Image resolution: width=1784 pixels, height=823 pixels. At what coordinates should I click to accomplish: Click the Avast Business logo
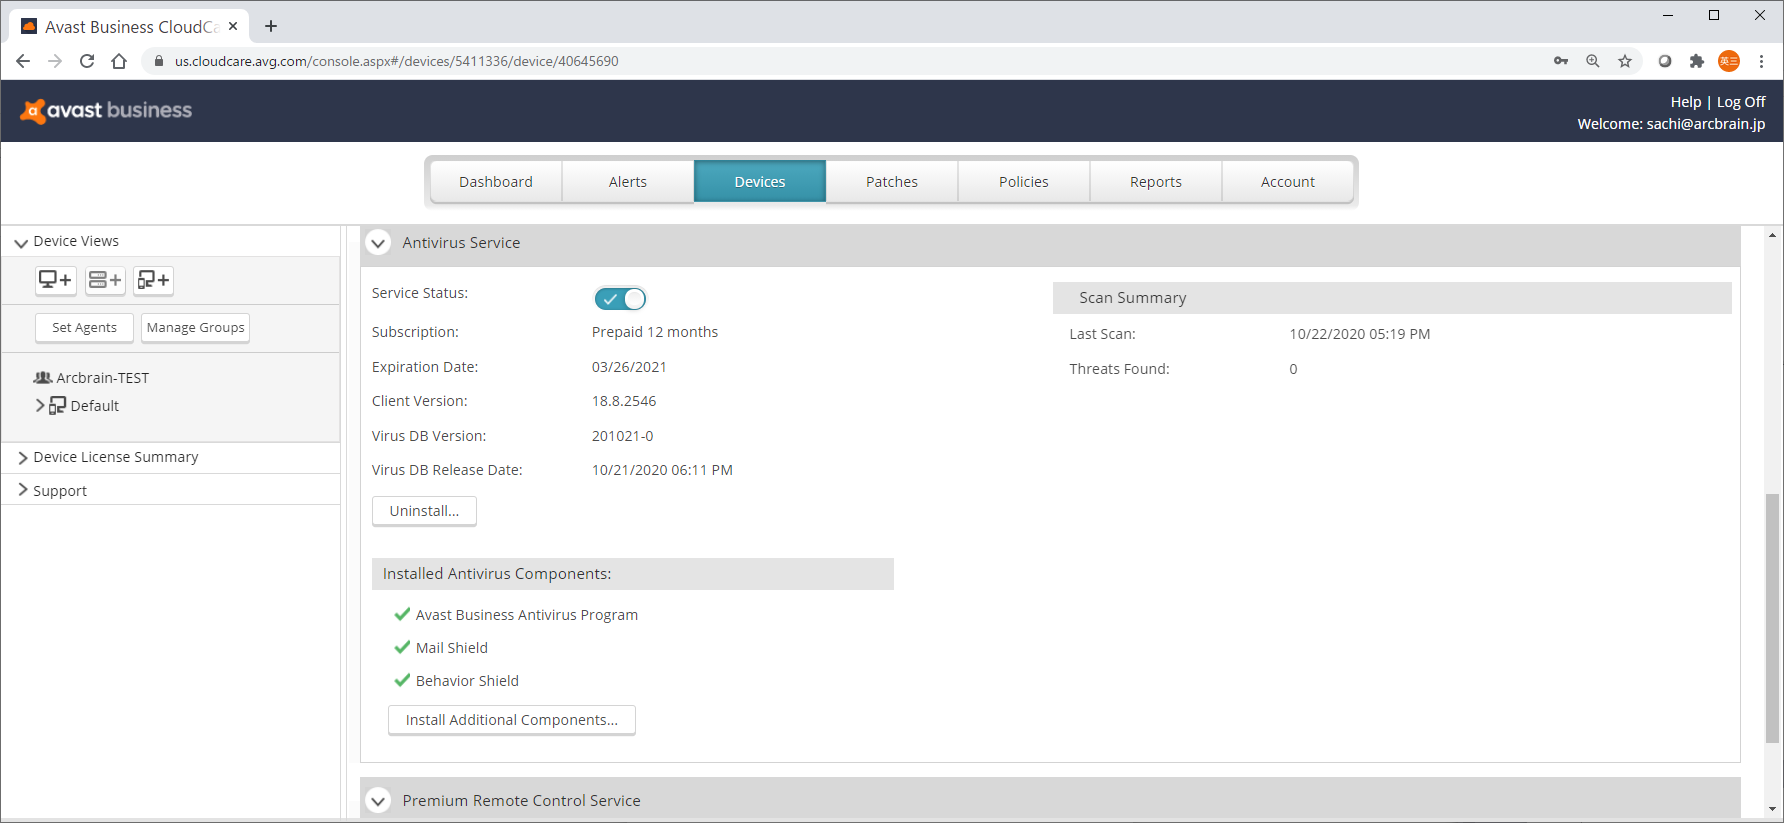(106, 110)
